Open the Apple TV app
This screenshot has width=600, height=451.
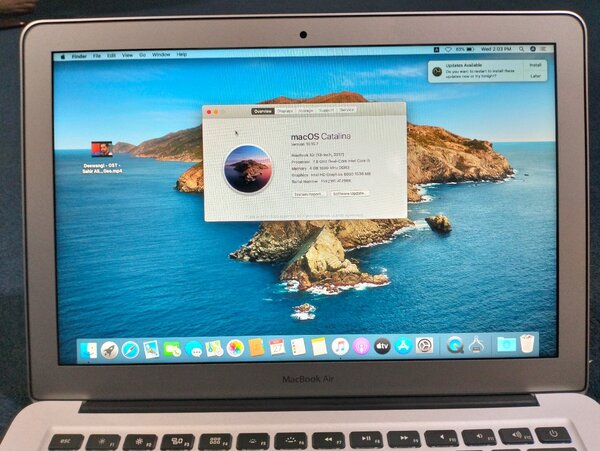pyautogui.click(x=382, y=346)
